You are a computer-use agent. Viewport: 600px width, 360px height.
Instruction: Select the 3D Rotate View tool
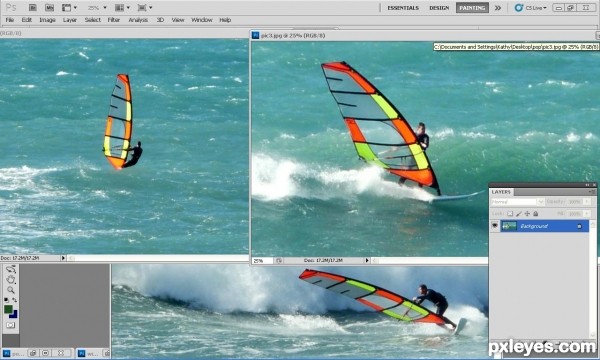click(x=11, y=269)
